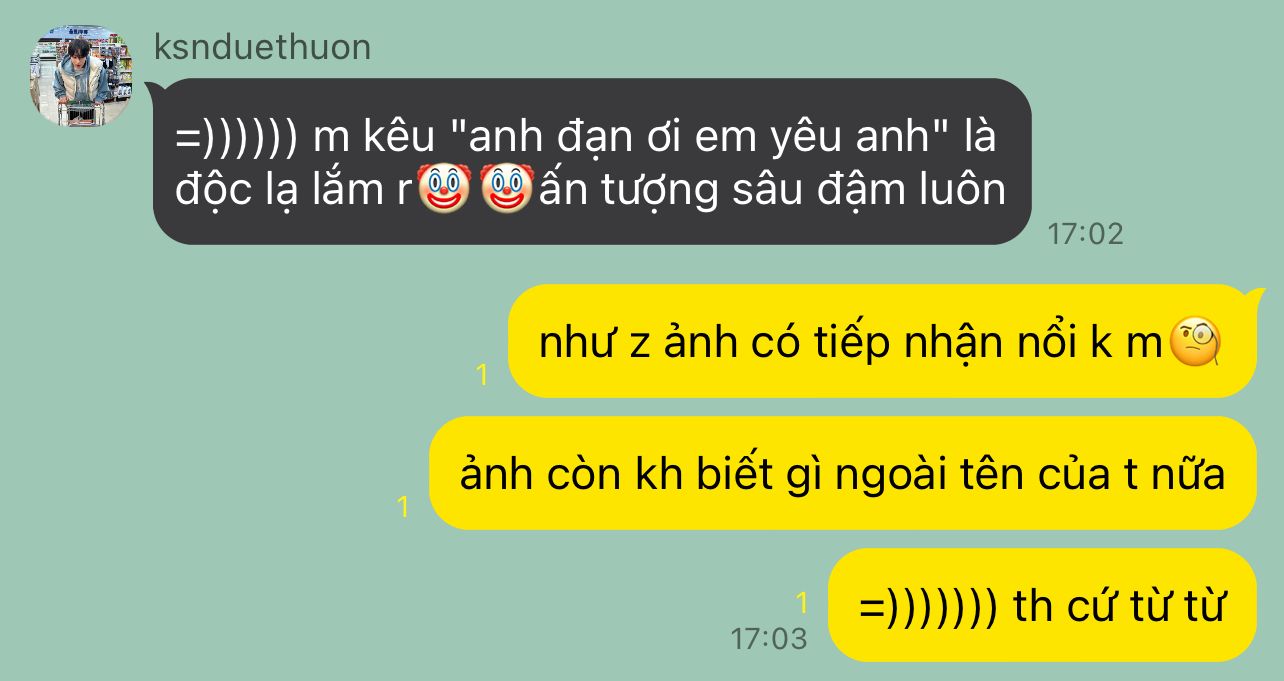Tap the ksnduethuon sender name
Image resolution: width=1284 pixels, height=681 pixels.
262,47
